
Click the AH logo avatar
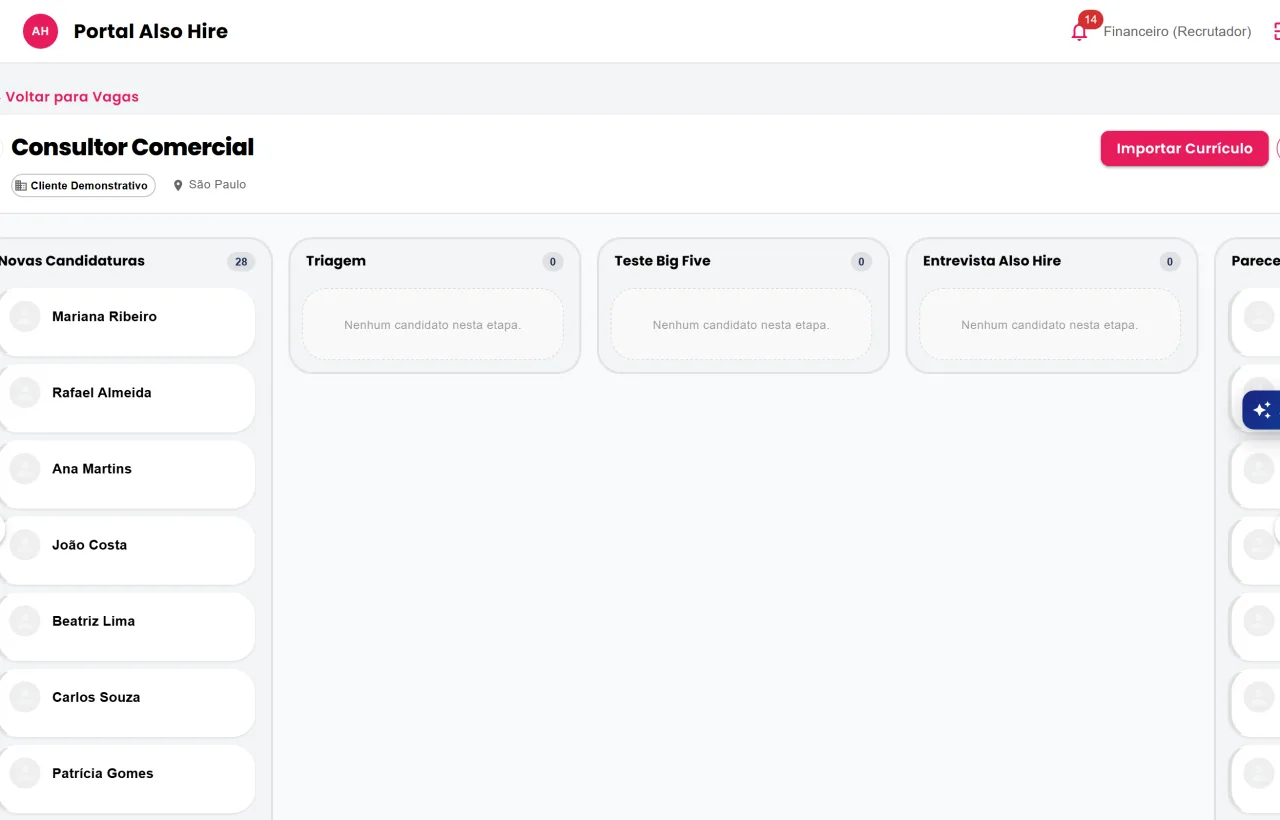[40, 31]
